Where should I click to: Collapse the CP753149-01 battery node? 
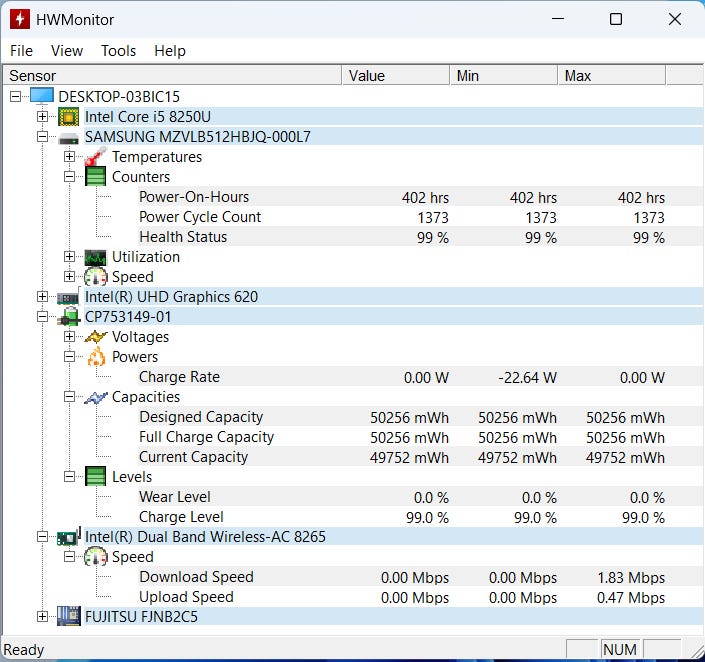pos(42,317)
